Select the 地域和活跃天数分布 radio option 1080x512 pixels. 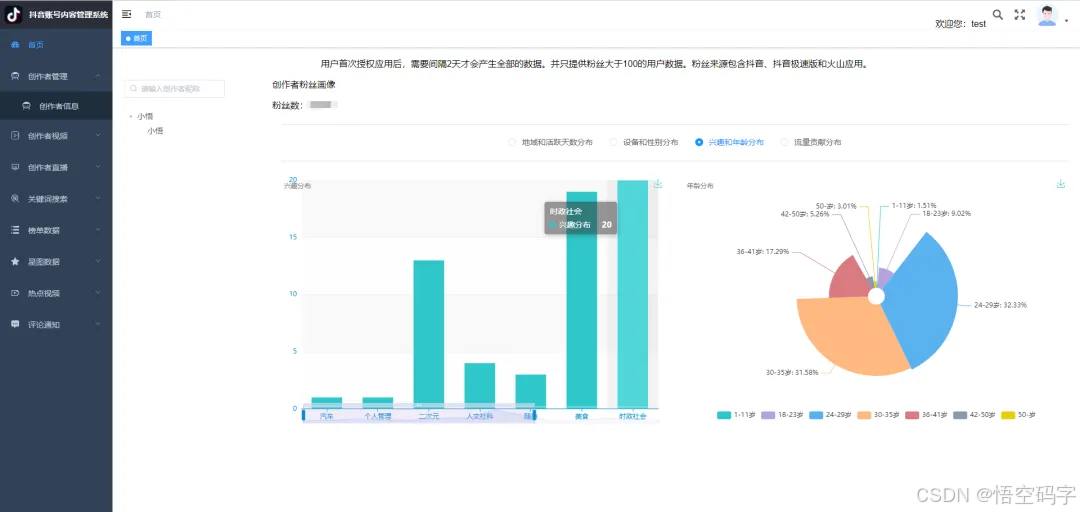(512, 142)
